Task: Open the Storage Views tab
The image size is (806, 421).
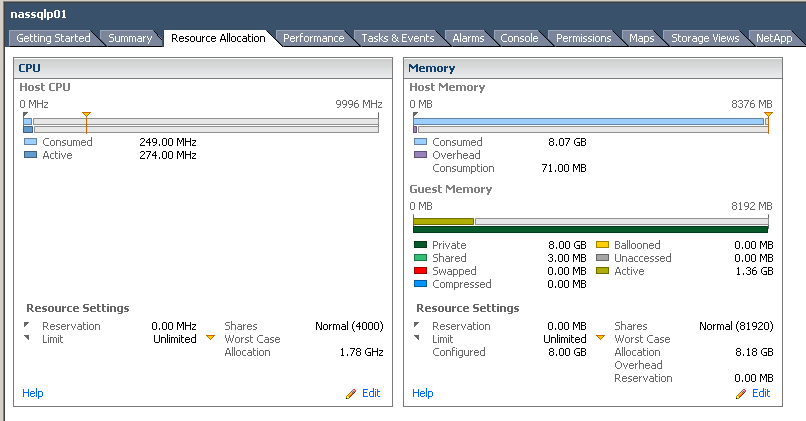Action: (x=705, y=38)
